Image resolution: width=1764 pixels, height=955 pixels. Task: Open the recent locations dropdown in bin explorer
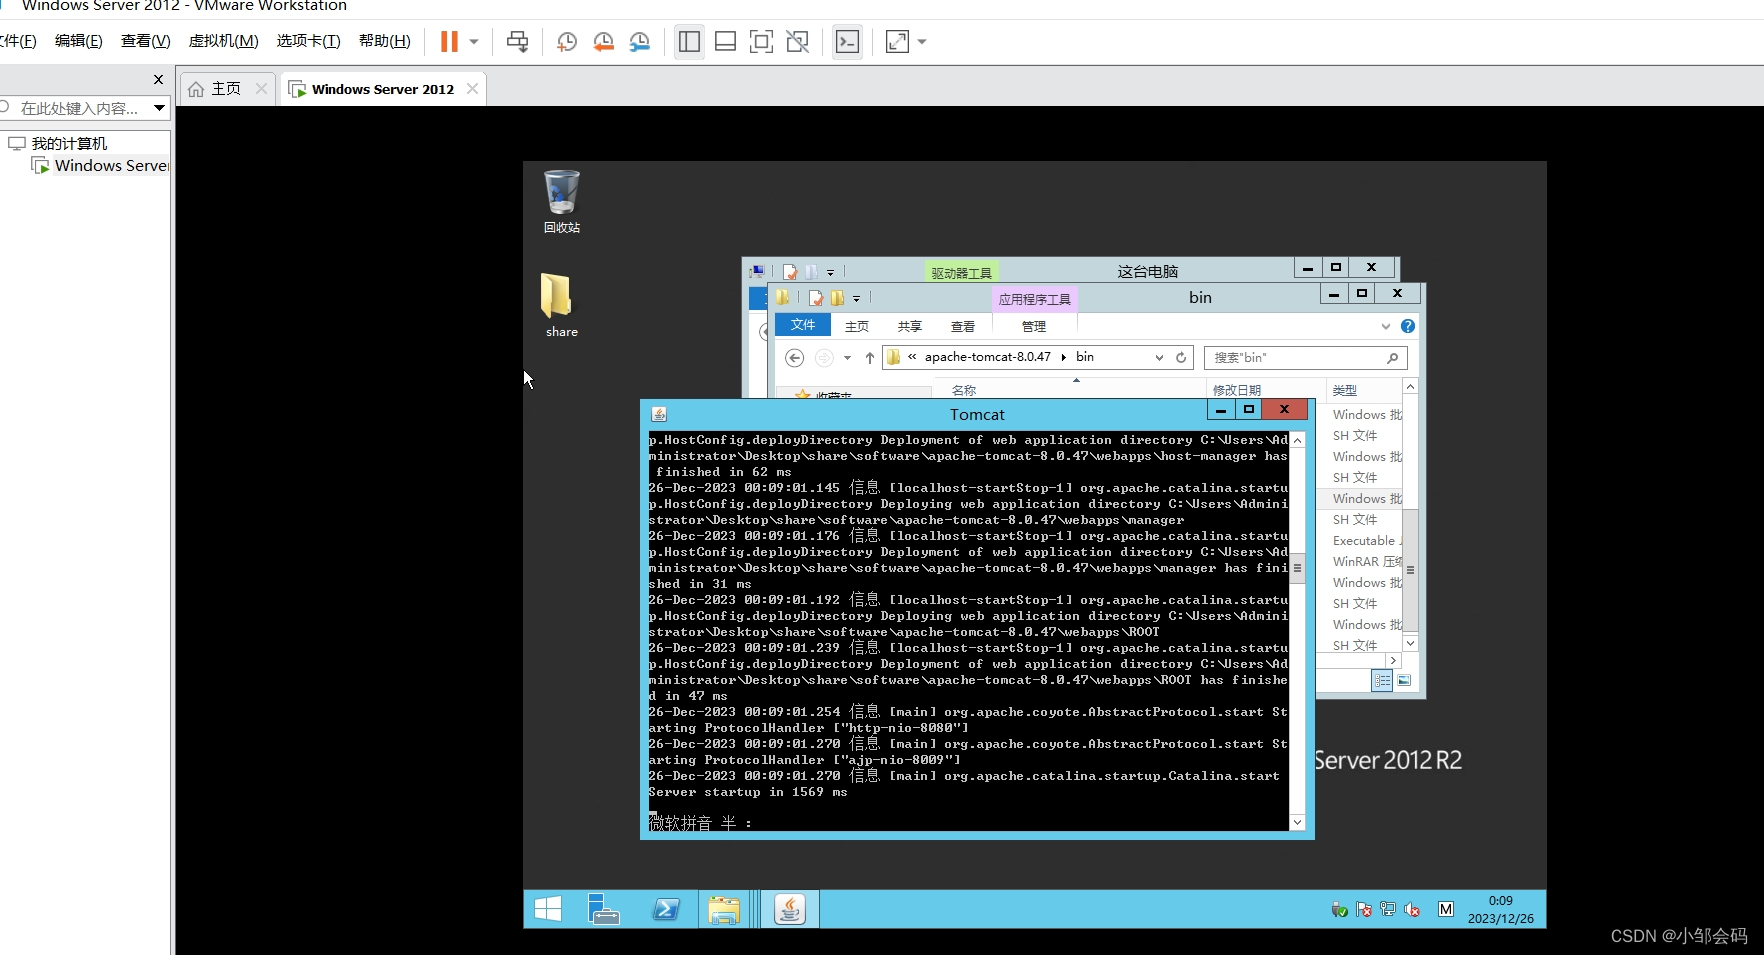[847, 357]
